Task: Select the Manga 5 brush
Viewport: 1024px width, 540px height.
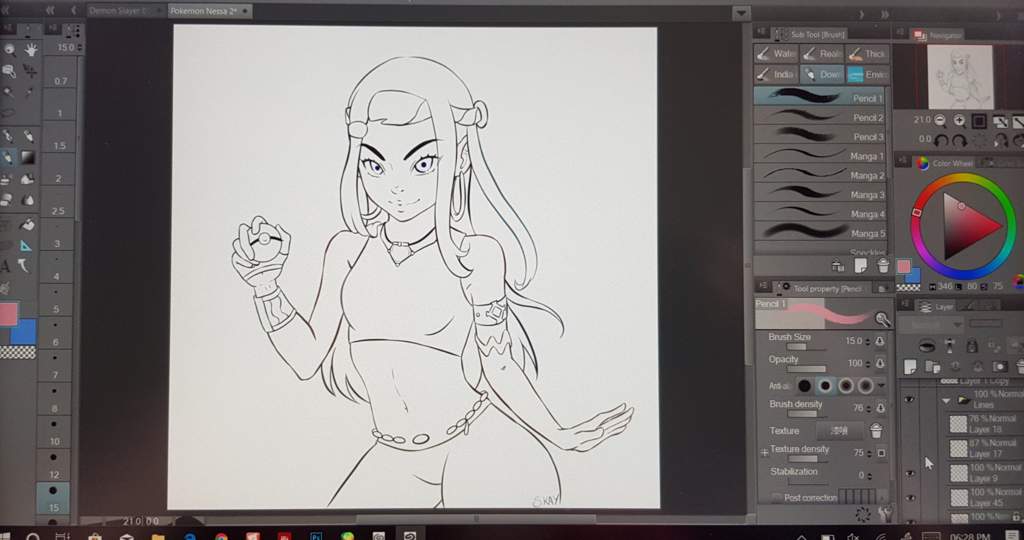Action: 820,232
